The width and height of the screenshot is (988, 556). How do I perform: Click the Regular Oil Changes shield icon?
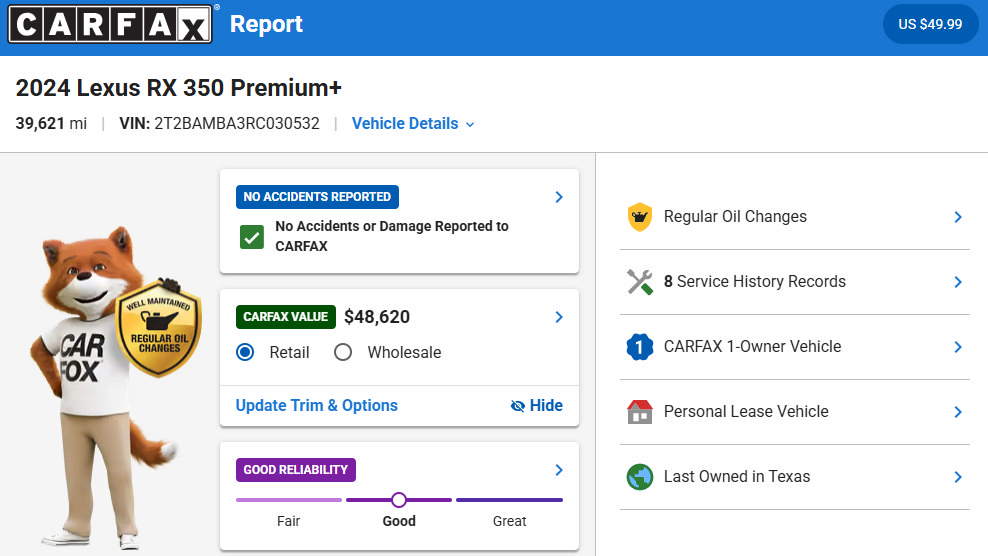[640, 217]
